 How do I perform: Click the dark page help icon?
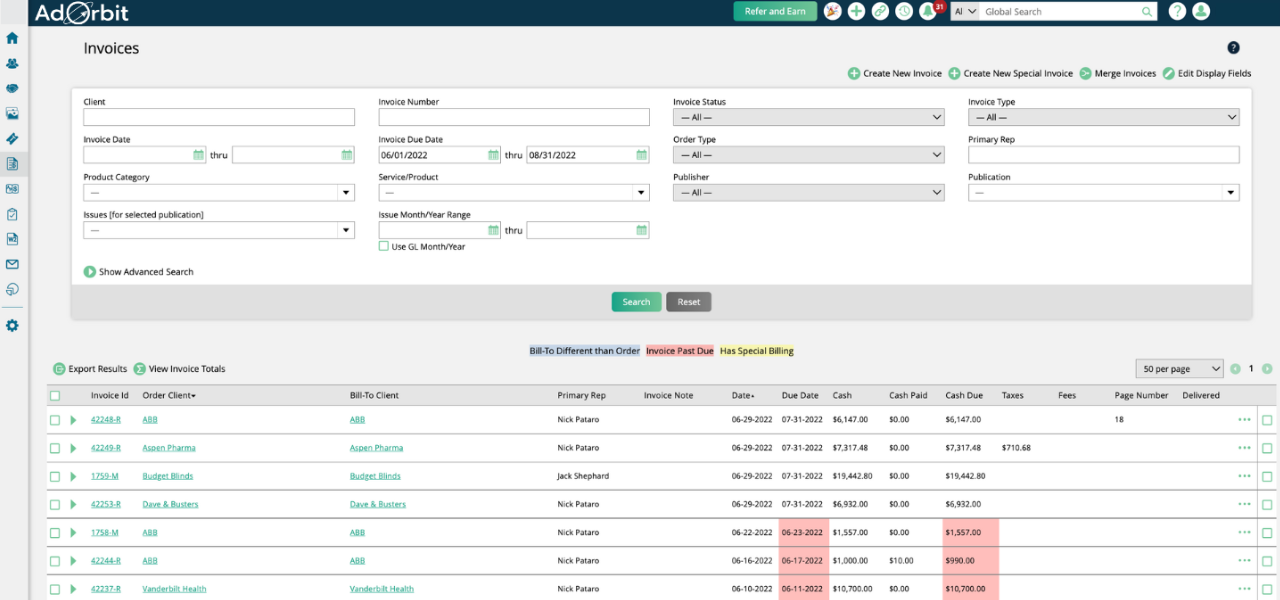click(1233, 48)
